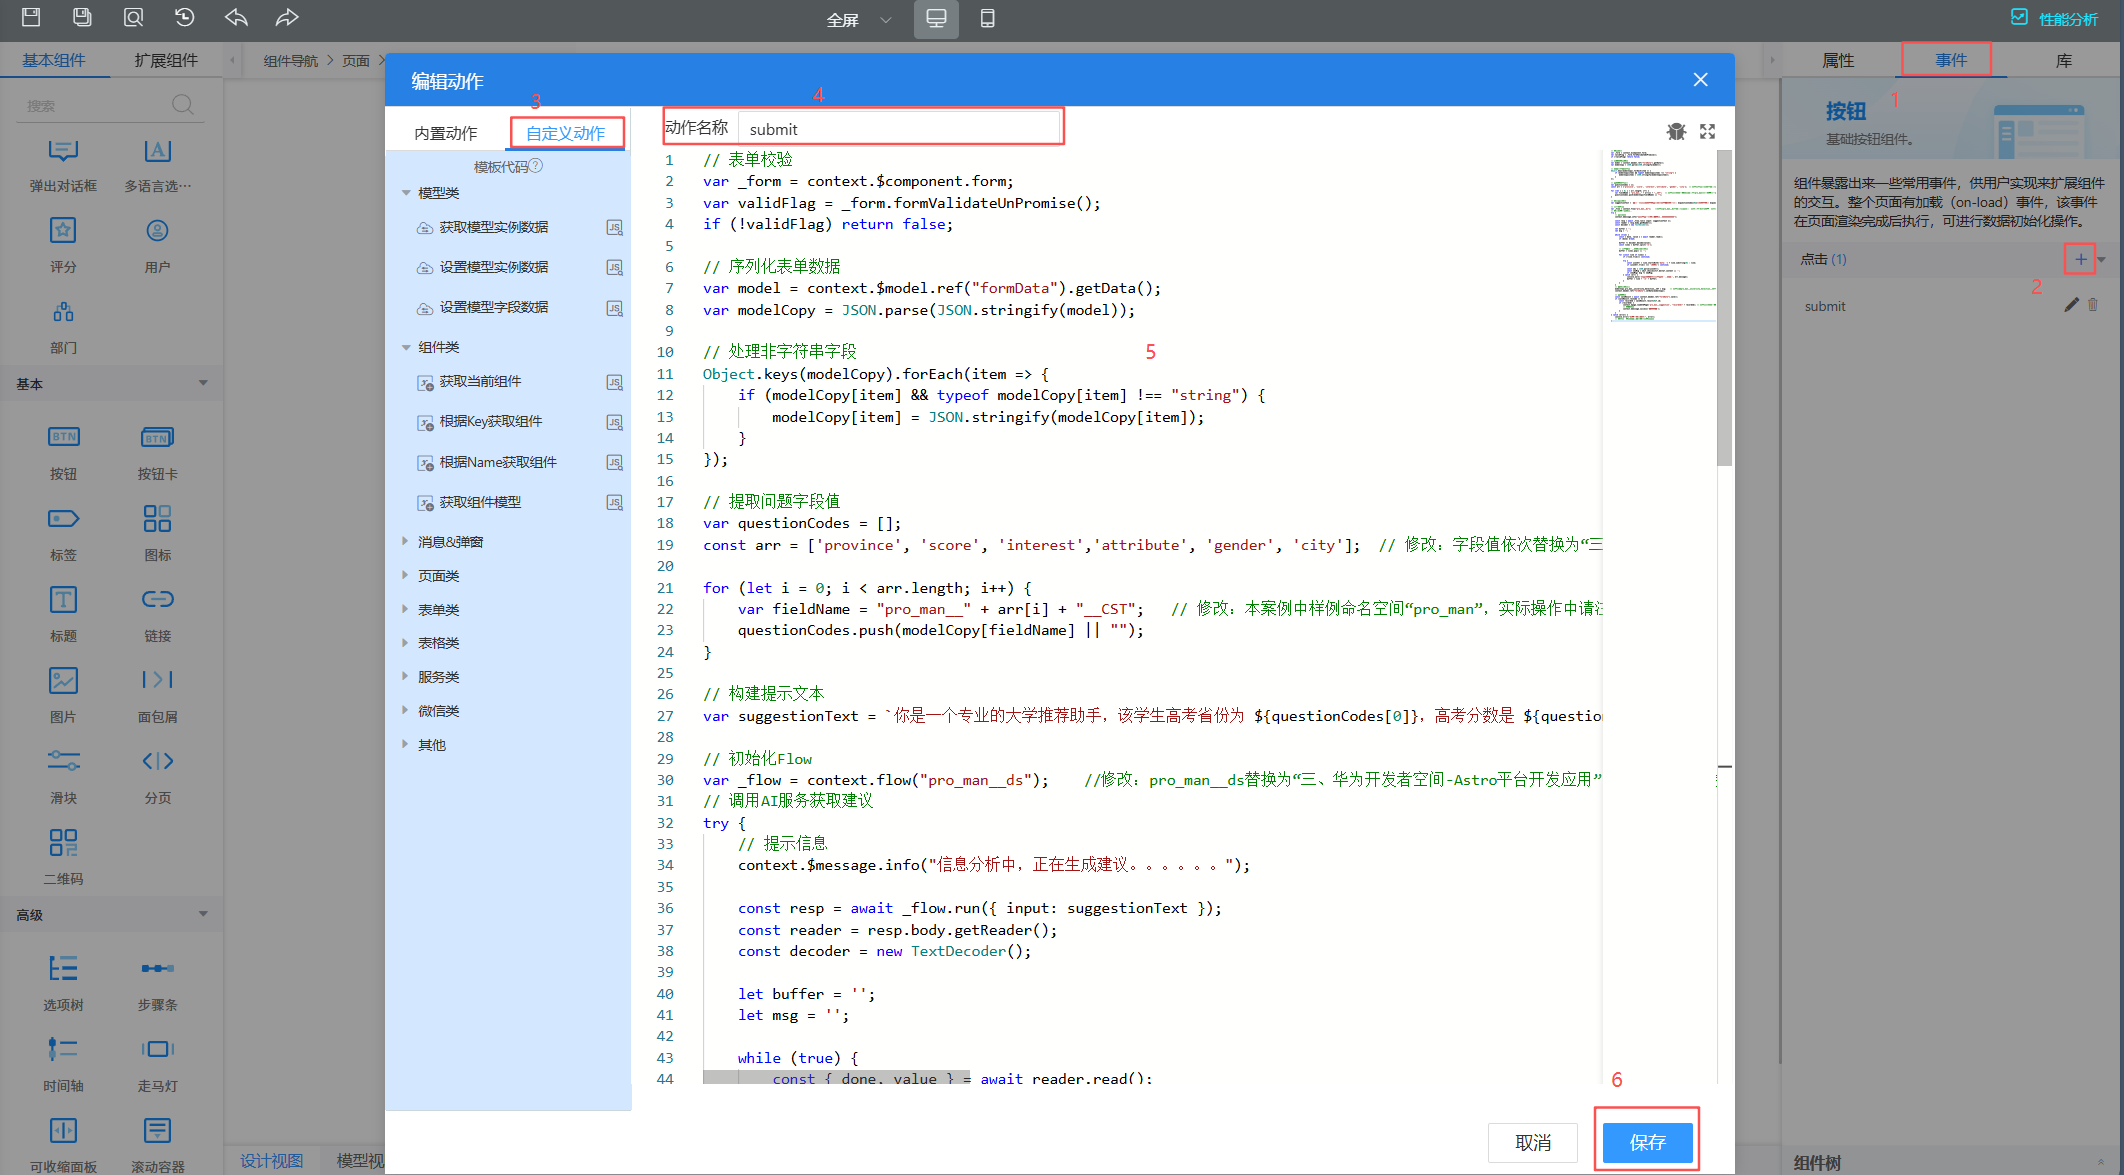
Task: Delete submit action with trash icon
Action: (x=2093, y=305)
